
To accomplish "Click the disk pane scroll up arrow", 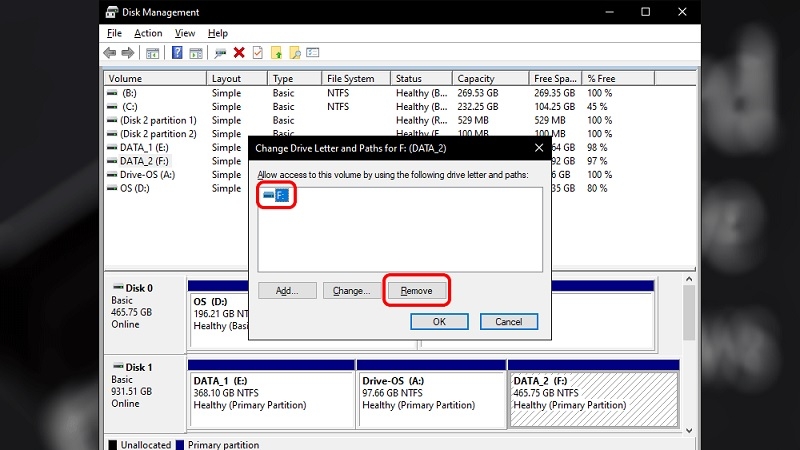I will click(689, 279).
